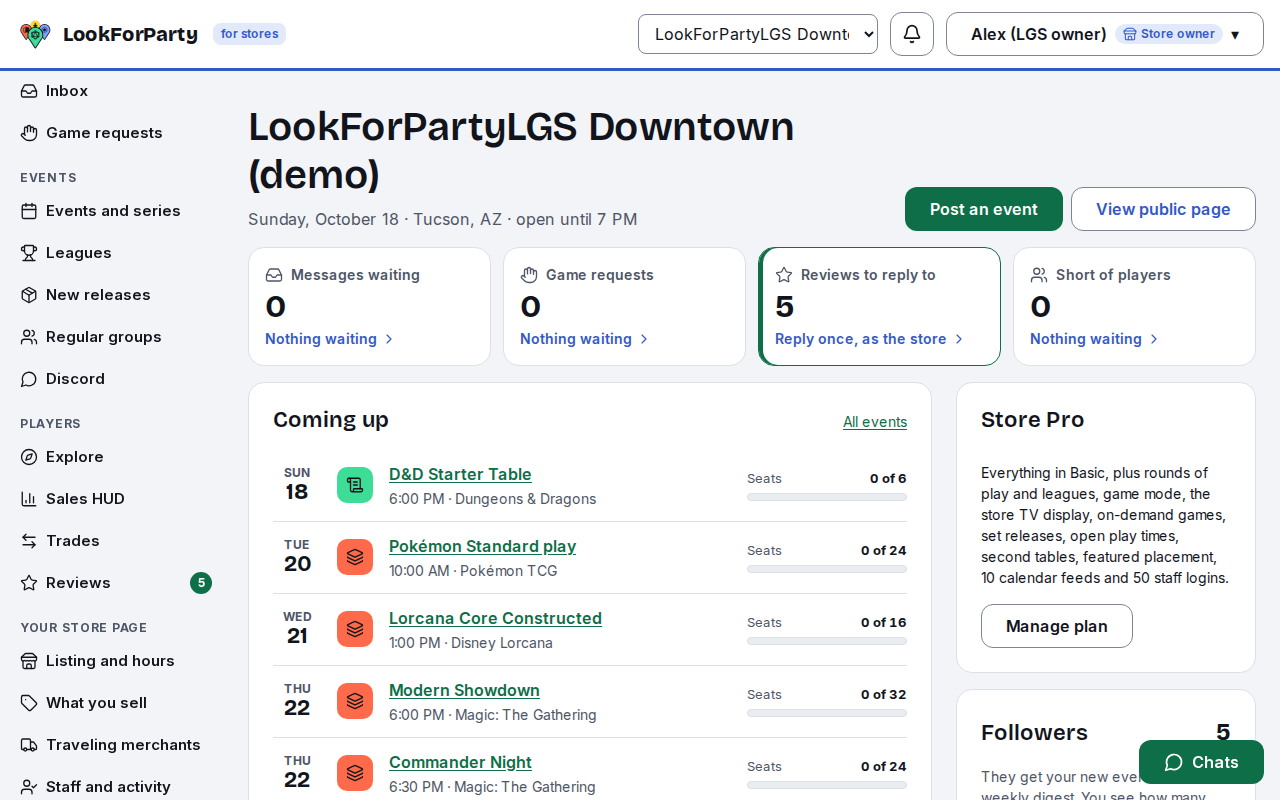Viewport: 1280px width, 800px height.
Task: Open the D&D Starter Table event link
Action: [x=460, y=474]
